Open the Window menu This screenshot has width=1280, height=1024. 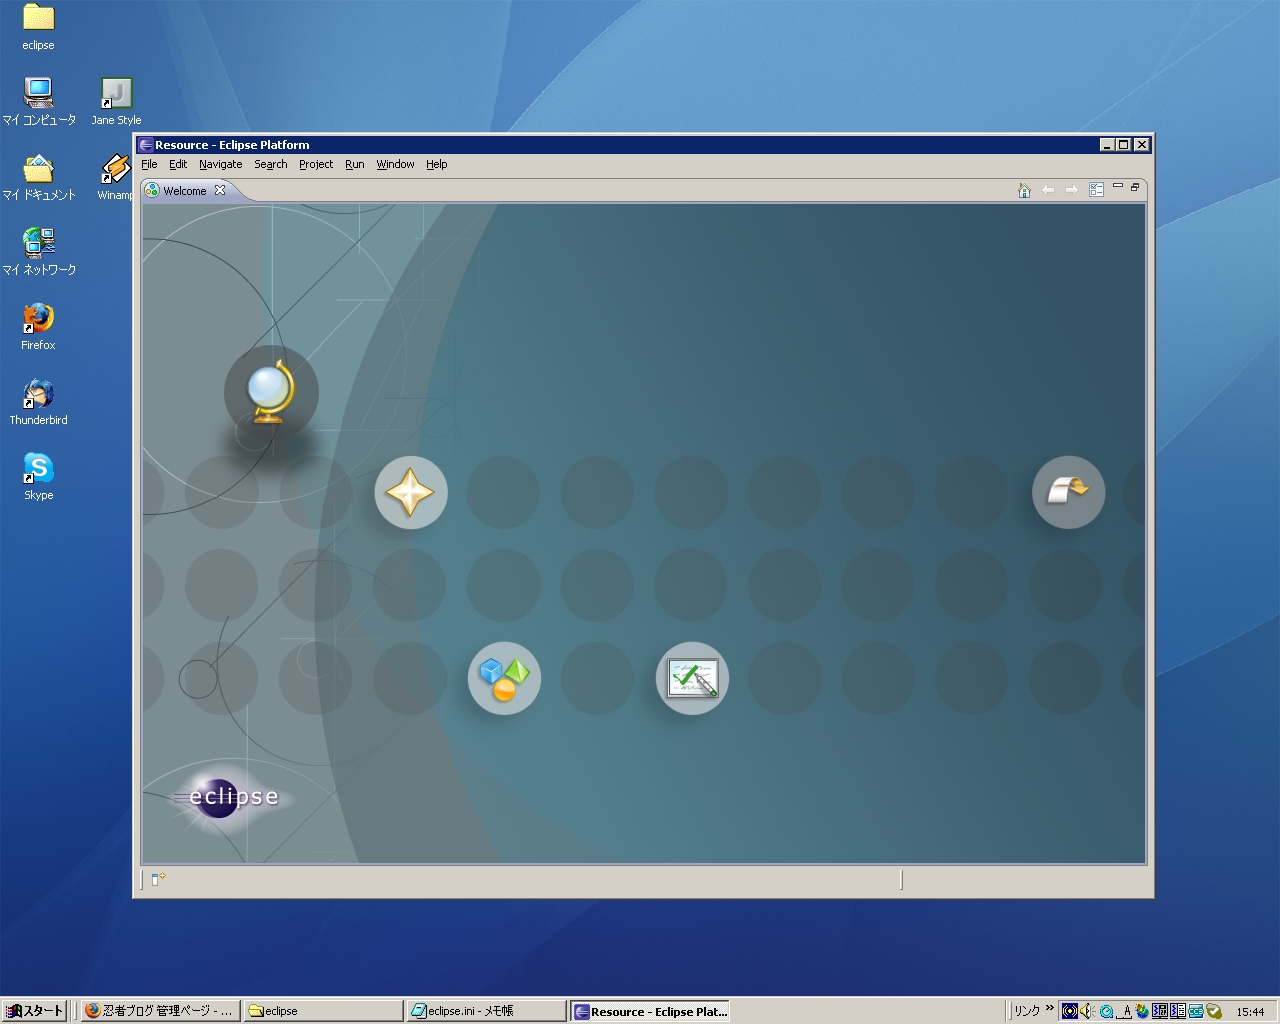coord(395,164)
